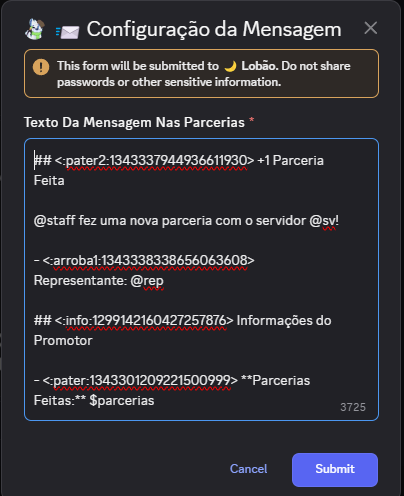Viewport: 404px width, 496px height.
Task: Place cursor on the word Promotor
Action: pos(63,341)
